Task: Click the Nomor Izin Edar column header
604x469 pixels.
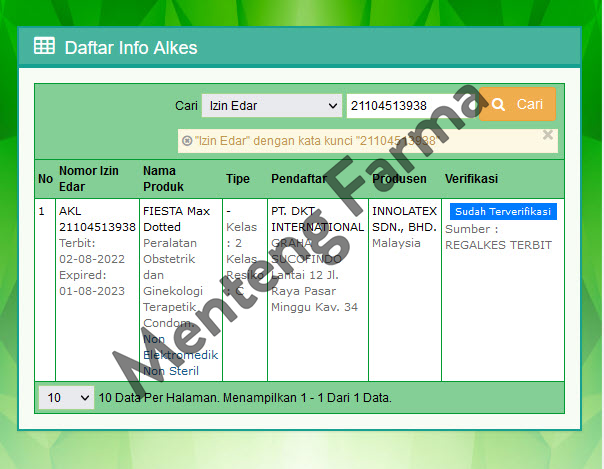Action: [x=88, y=178]
